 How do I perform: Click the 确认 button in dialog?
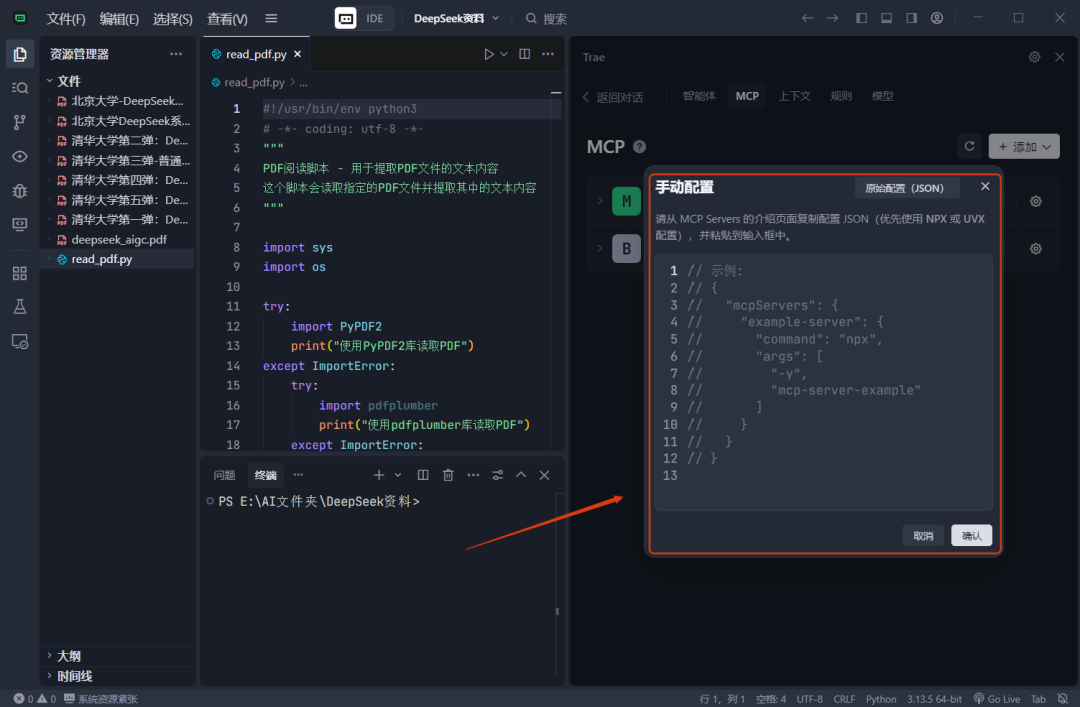pos(971,536)
